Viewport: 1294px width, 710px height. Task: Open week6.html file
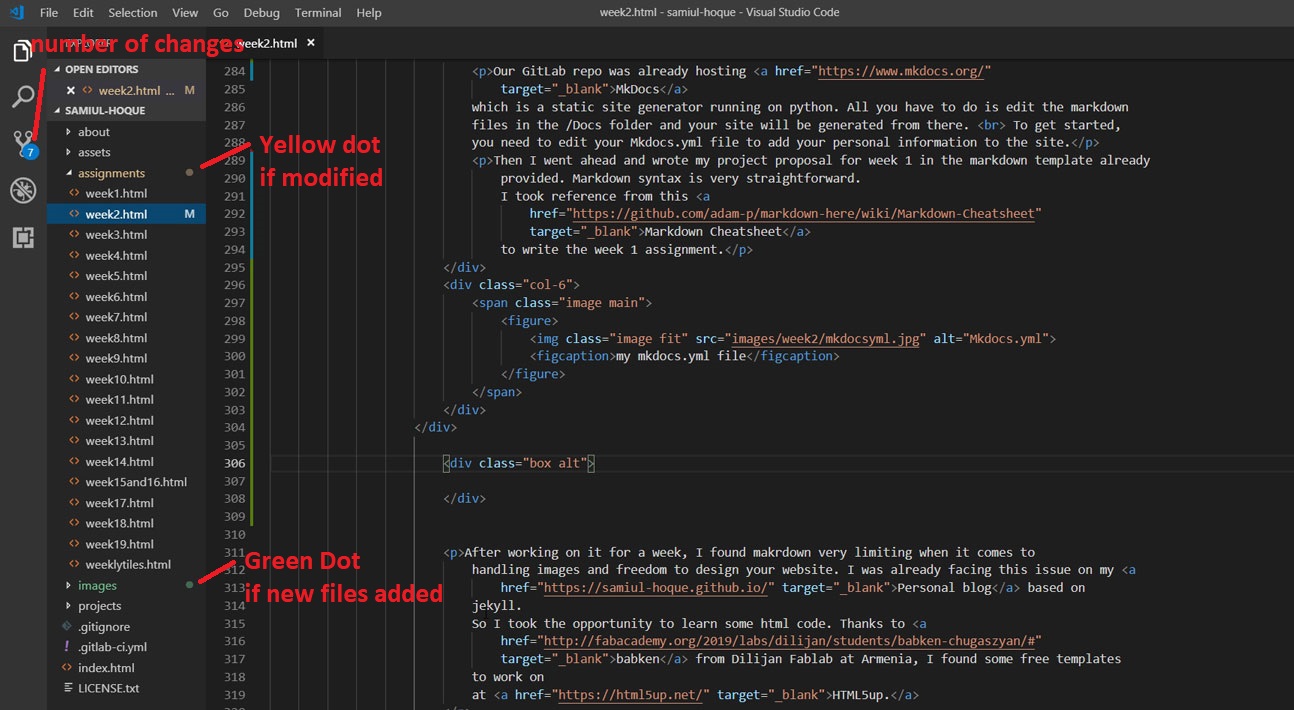click(126, 296)
